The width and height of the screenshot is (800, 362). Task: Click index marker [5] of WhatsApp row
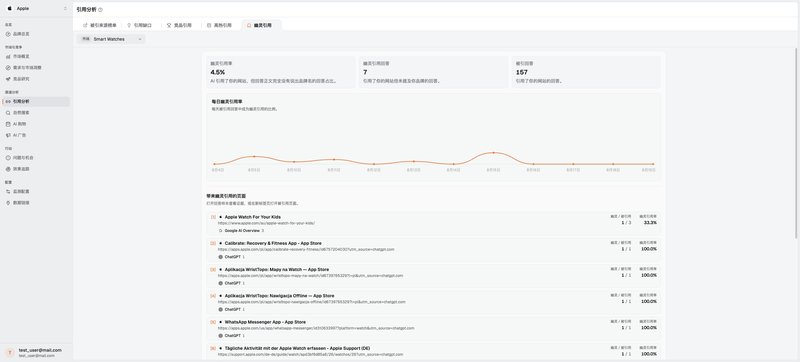point(213,322)
